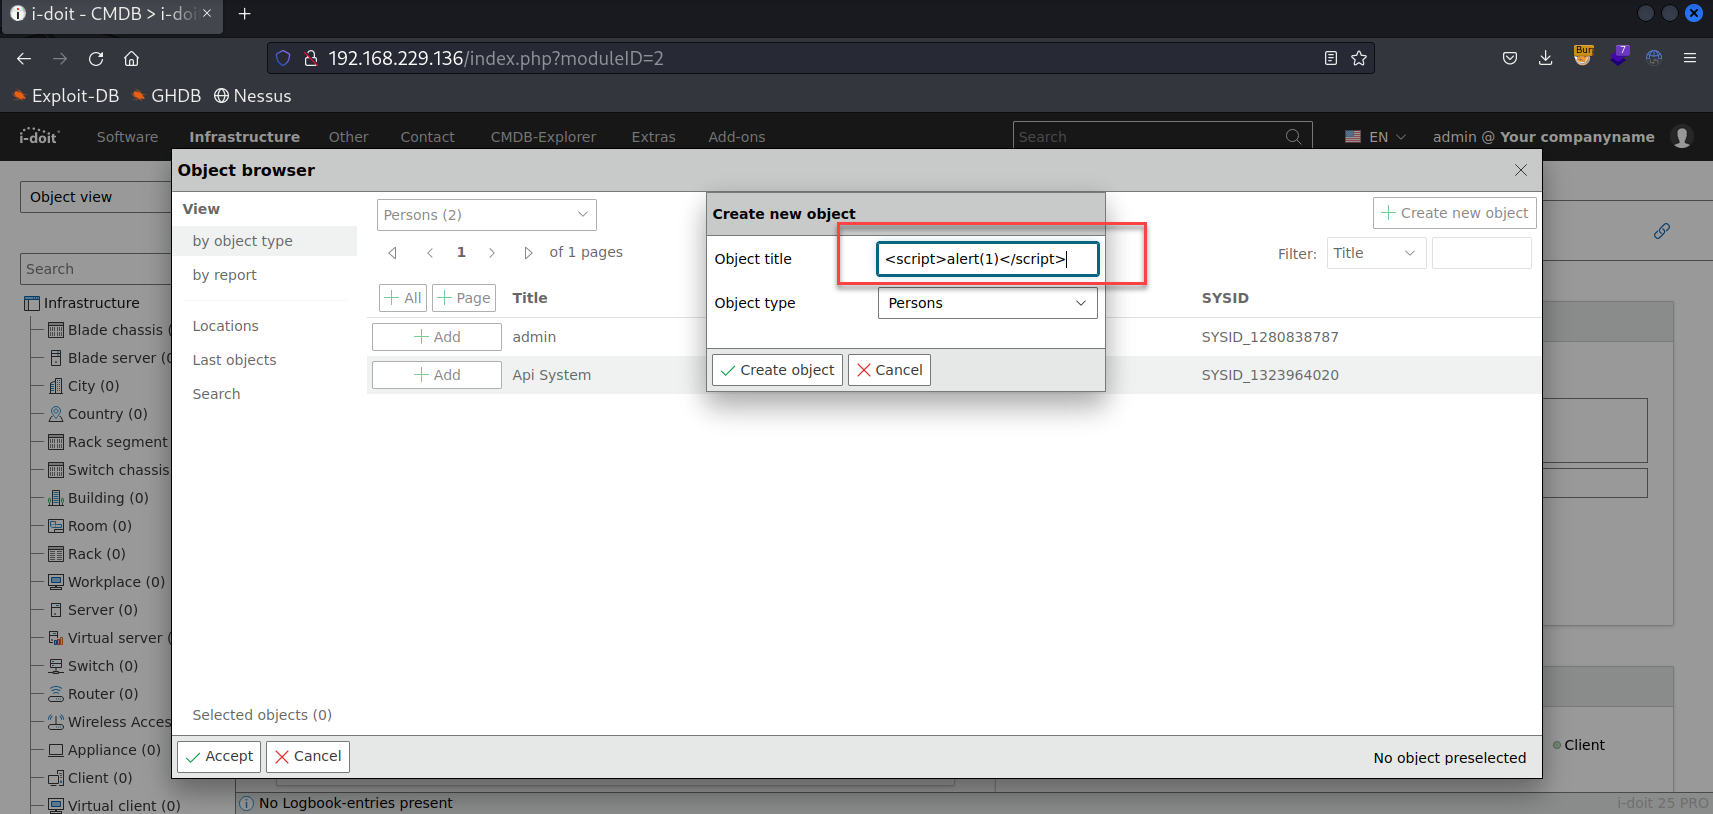Image resolution: width=1713 pixels, height=814 pixels.
Task: Click the search magnifier icon in the header
Action: pos(1294,137)
